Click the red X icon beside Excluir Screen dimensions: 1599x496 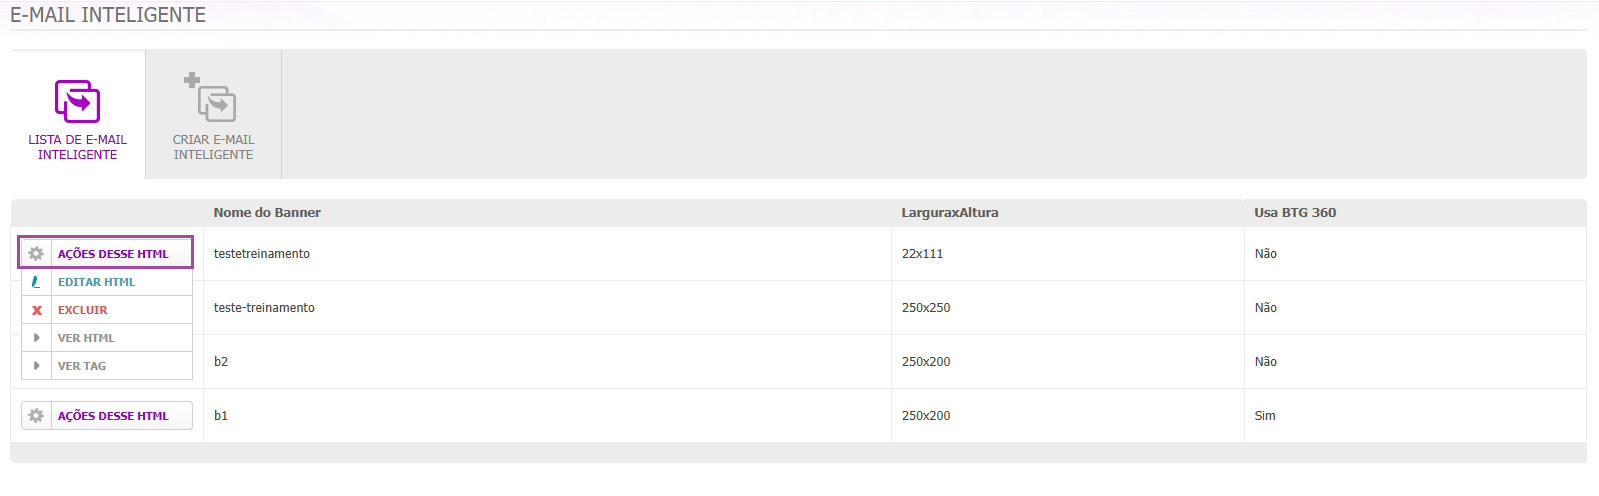click(37, 310)
